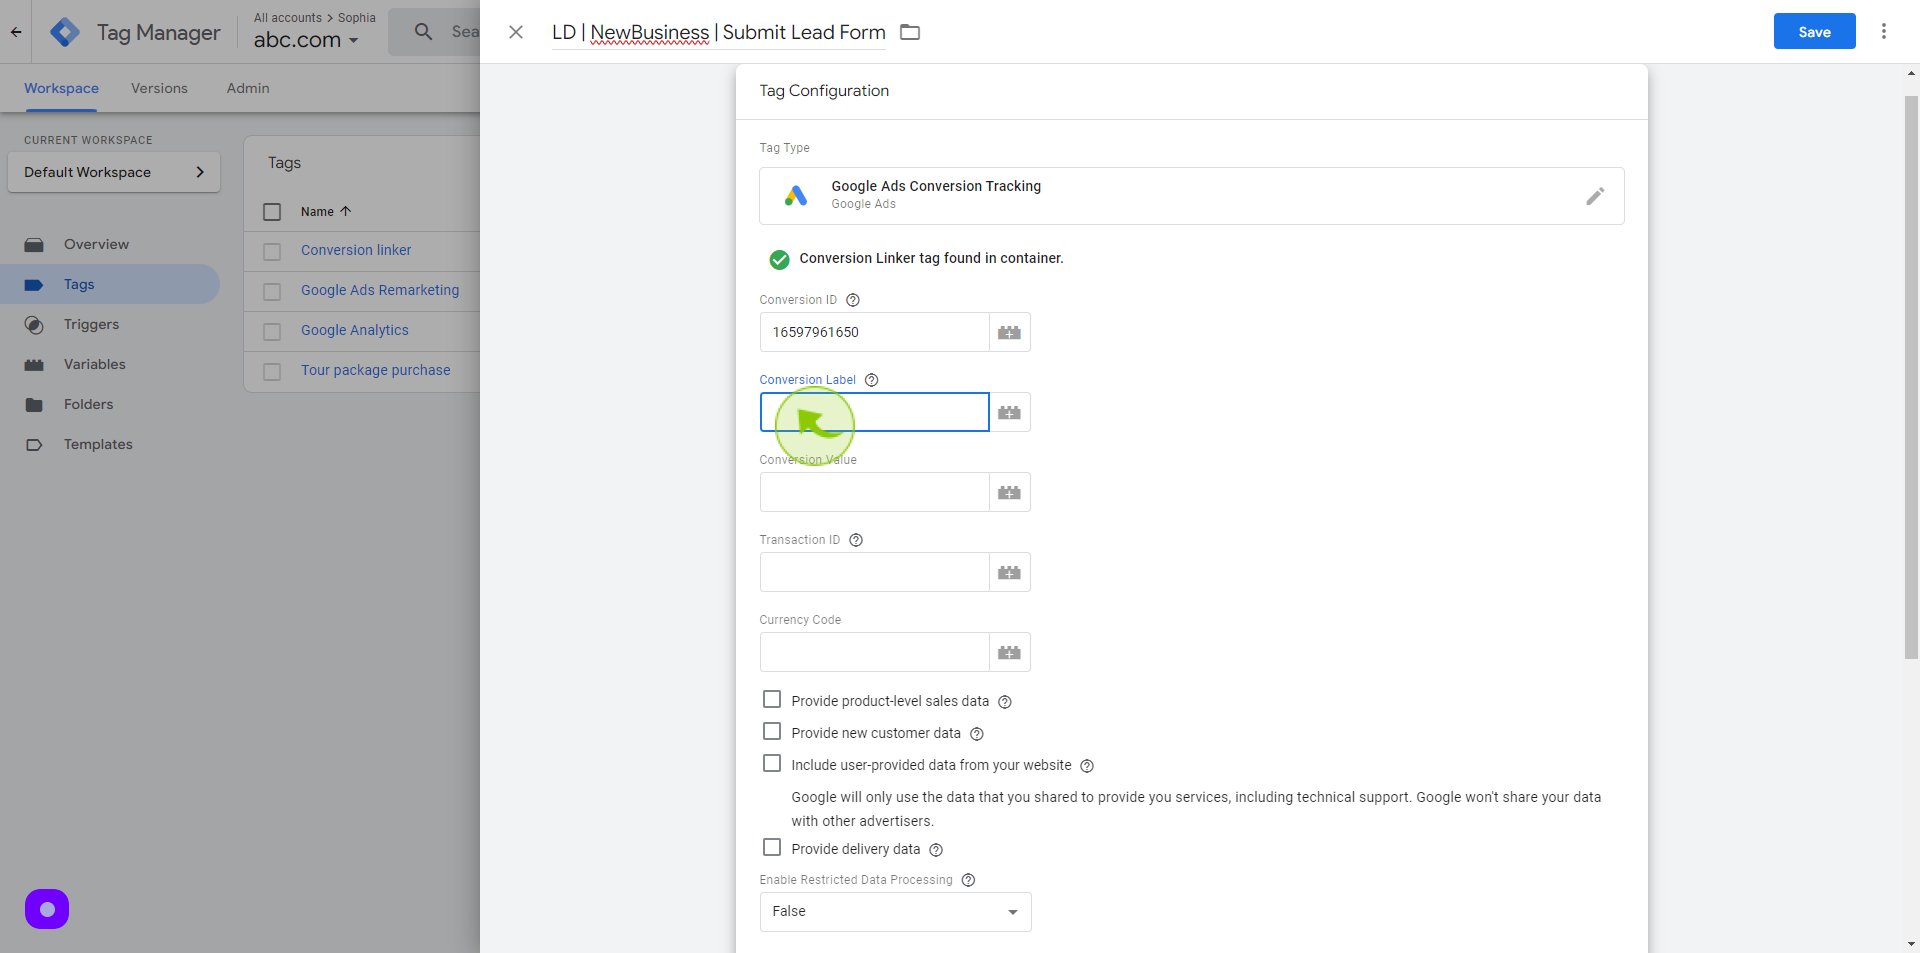Open Transaction ID variable picker icon

(x=1010, y=572)
